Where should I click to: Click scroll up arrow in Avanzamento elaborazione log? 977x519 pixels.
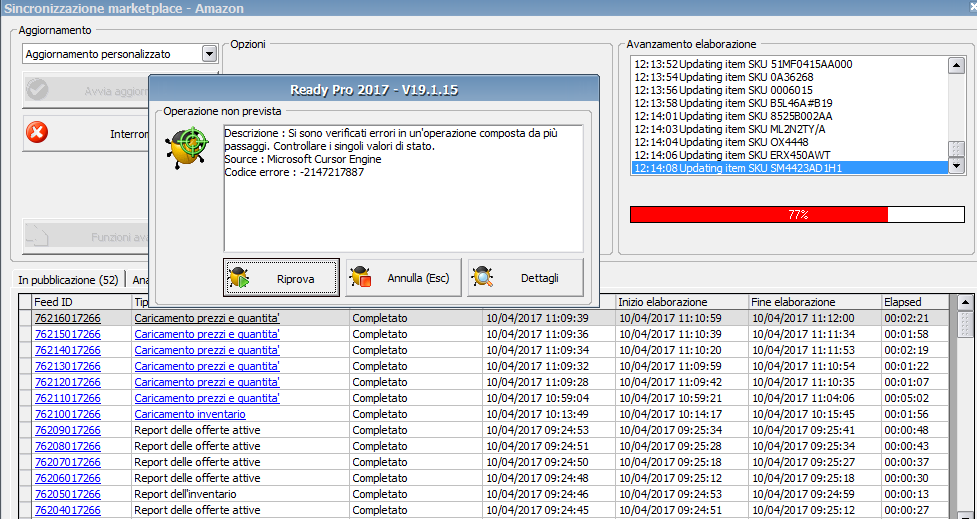click(x=955, y=65)
